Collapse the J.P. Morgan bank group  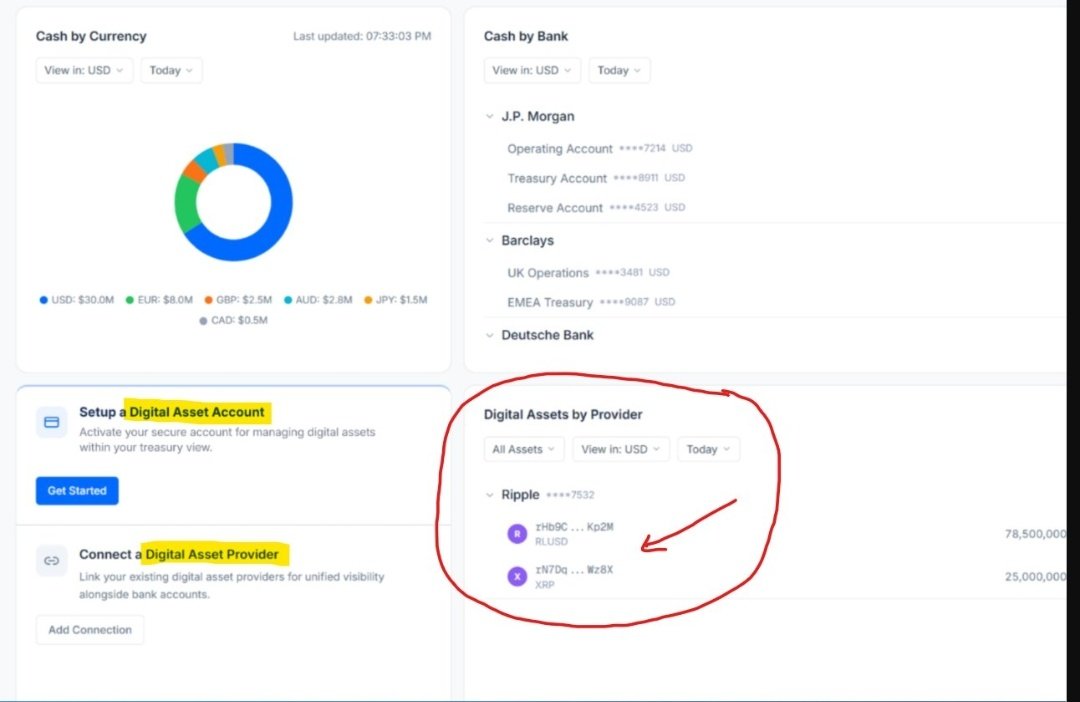[x=490, y=116]
